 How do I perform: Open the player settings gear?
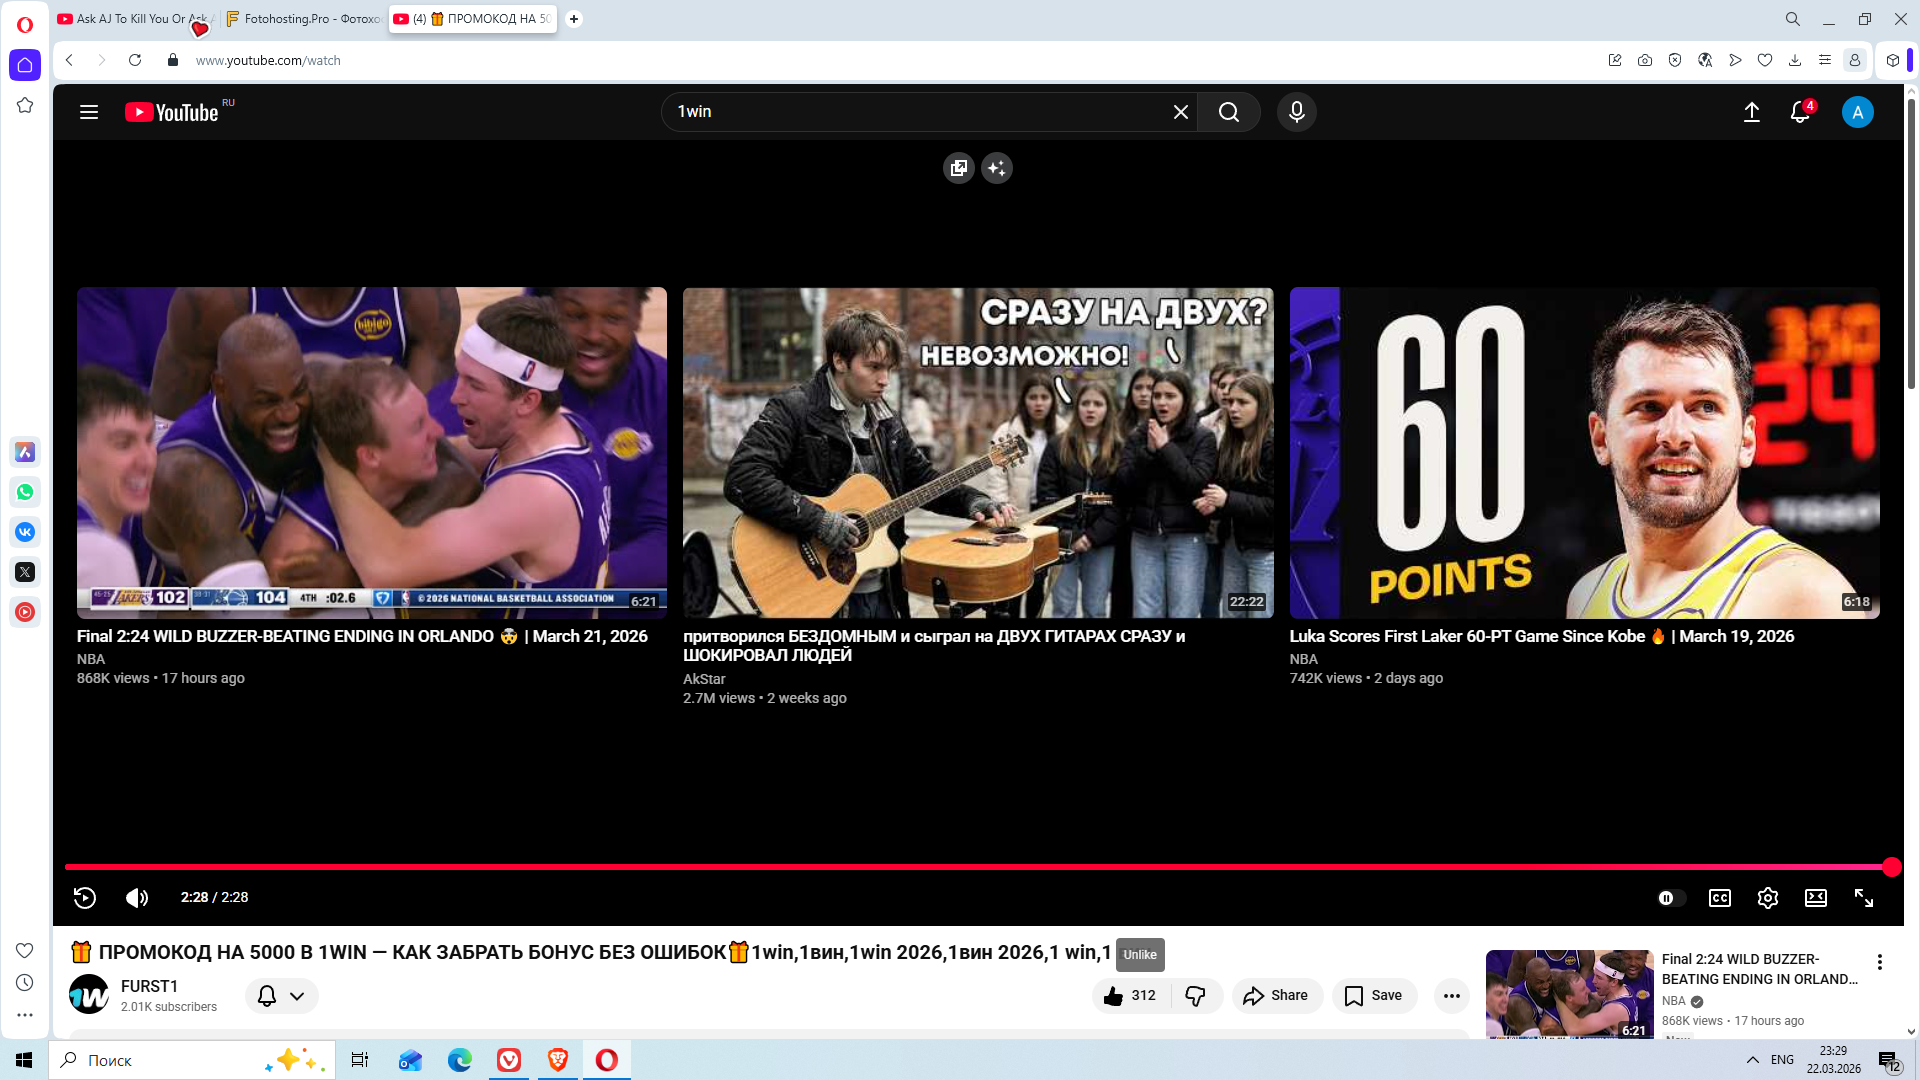(x=1767, y=898)
